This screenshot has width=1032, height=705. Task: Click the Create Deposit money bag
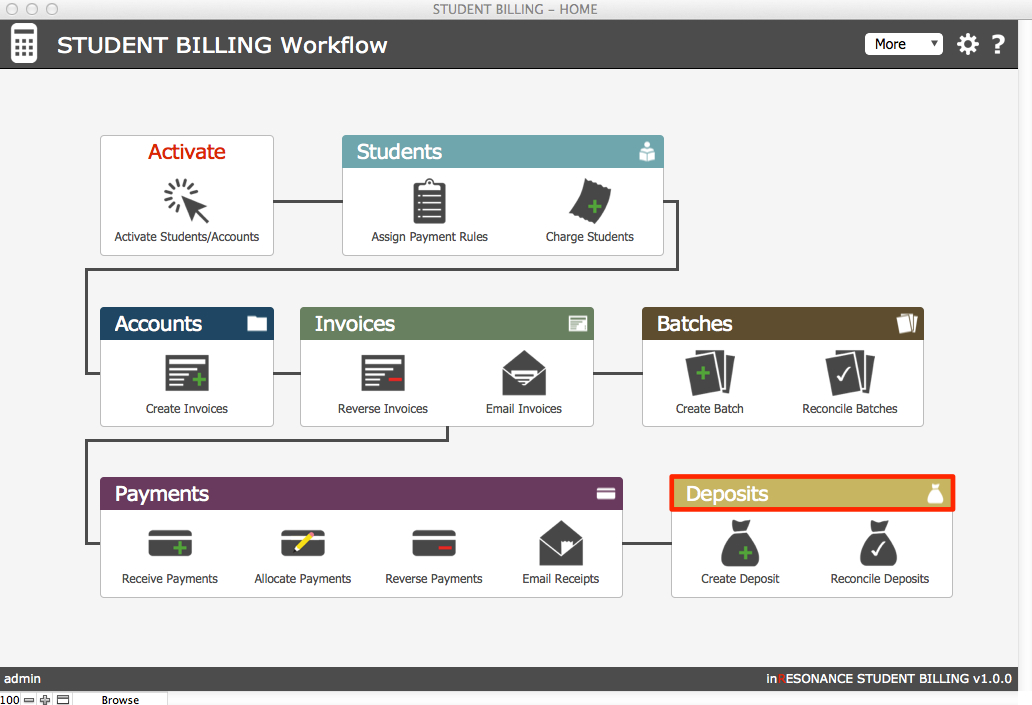(x=740, y=544)
